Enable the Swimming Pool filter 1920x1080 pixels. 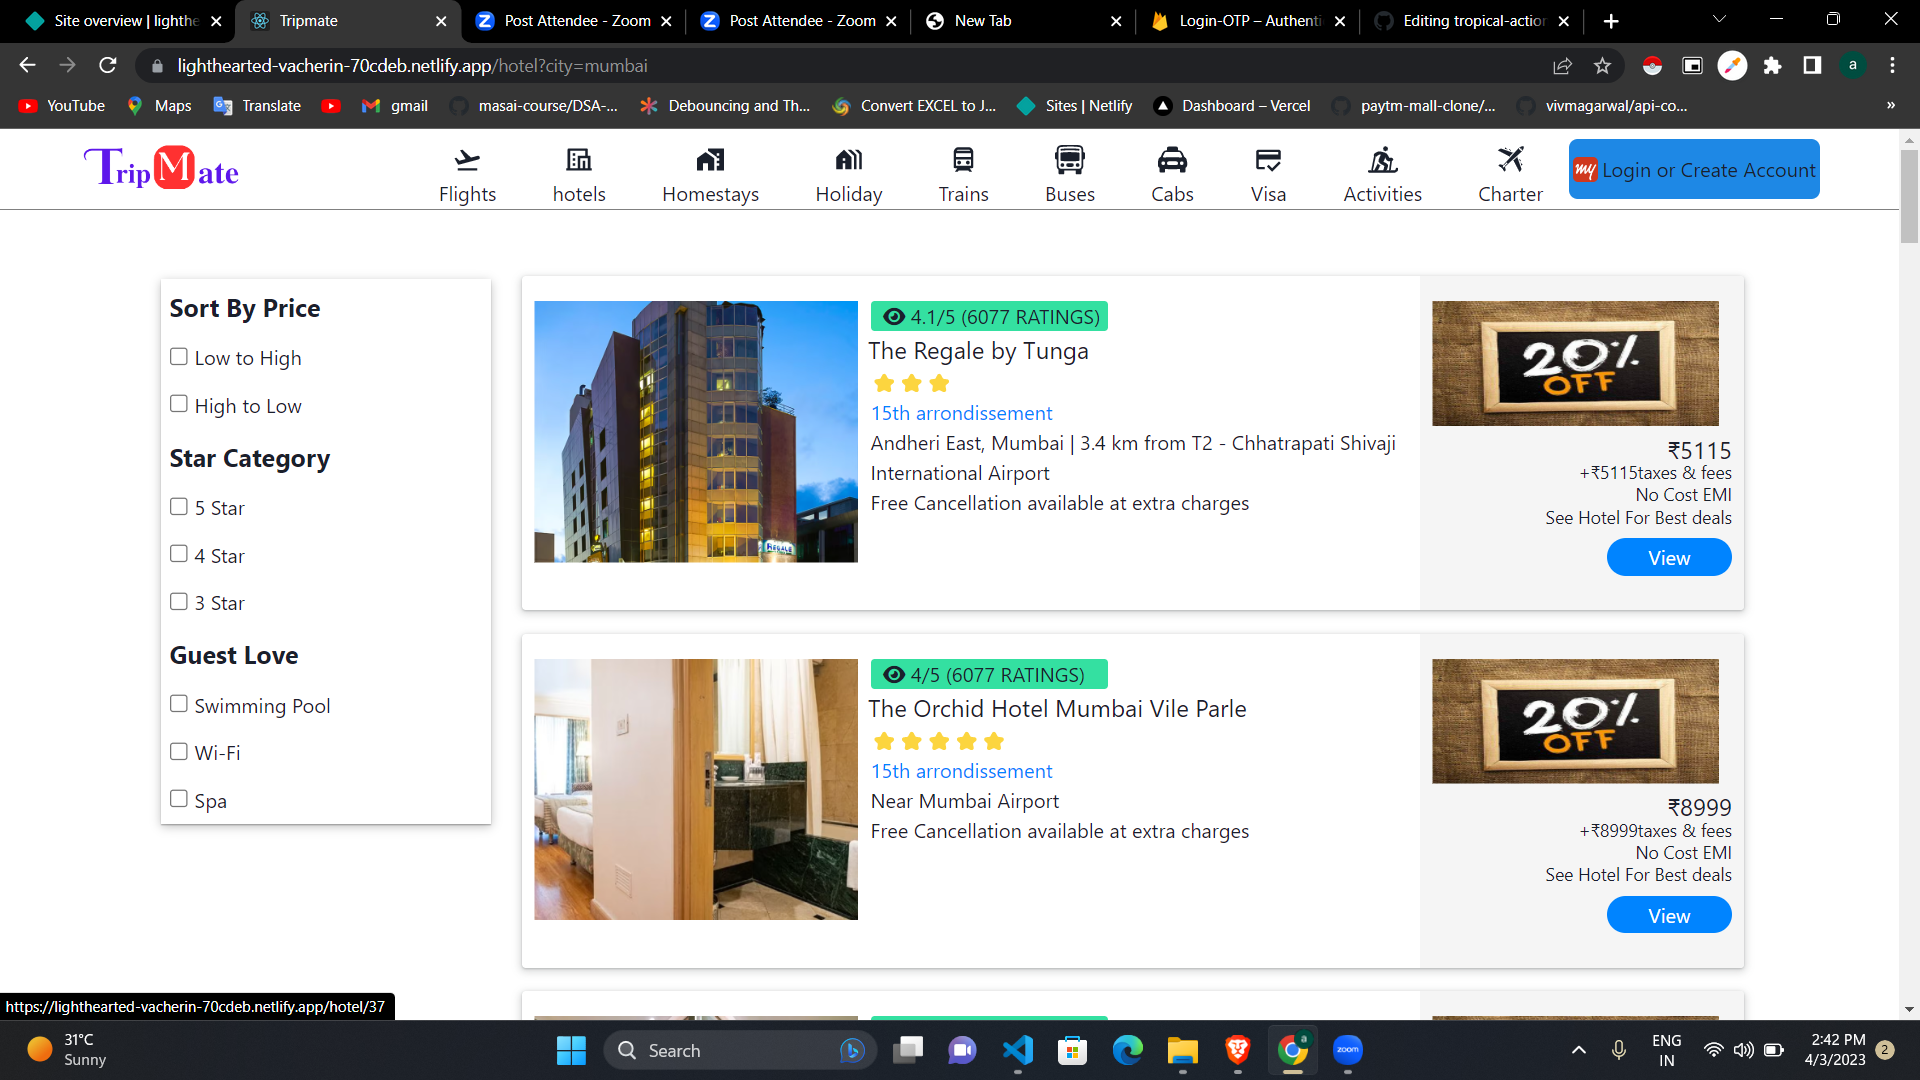click(x=178, y=703)
